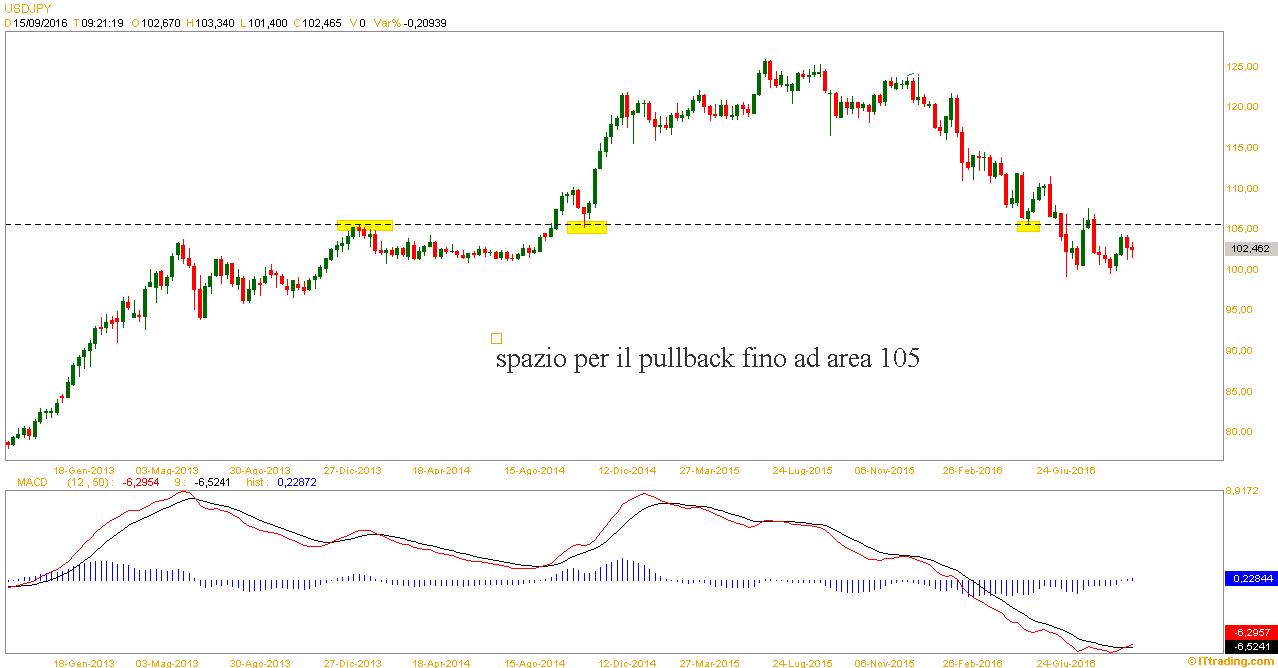Click the 18-Gen-2013 label on the upper time axis

tap(81, 470)
